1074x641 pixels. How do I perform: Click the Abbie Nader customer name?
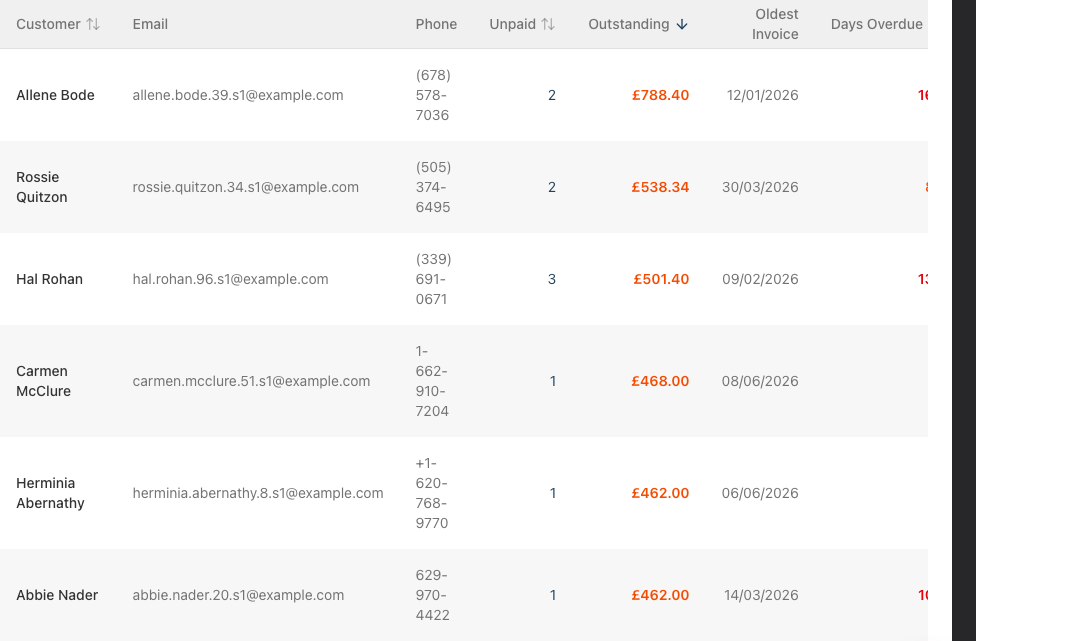tap(57, 595)
